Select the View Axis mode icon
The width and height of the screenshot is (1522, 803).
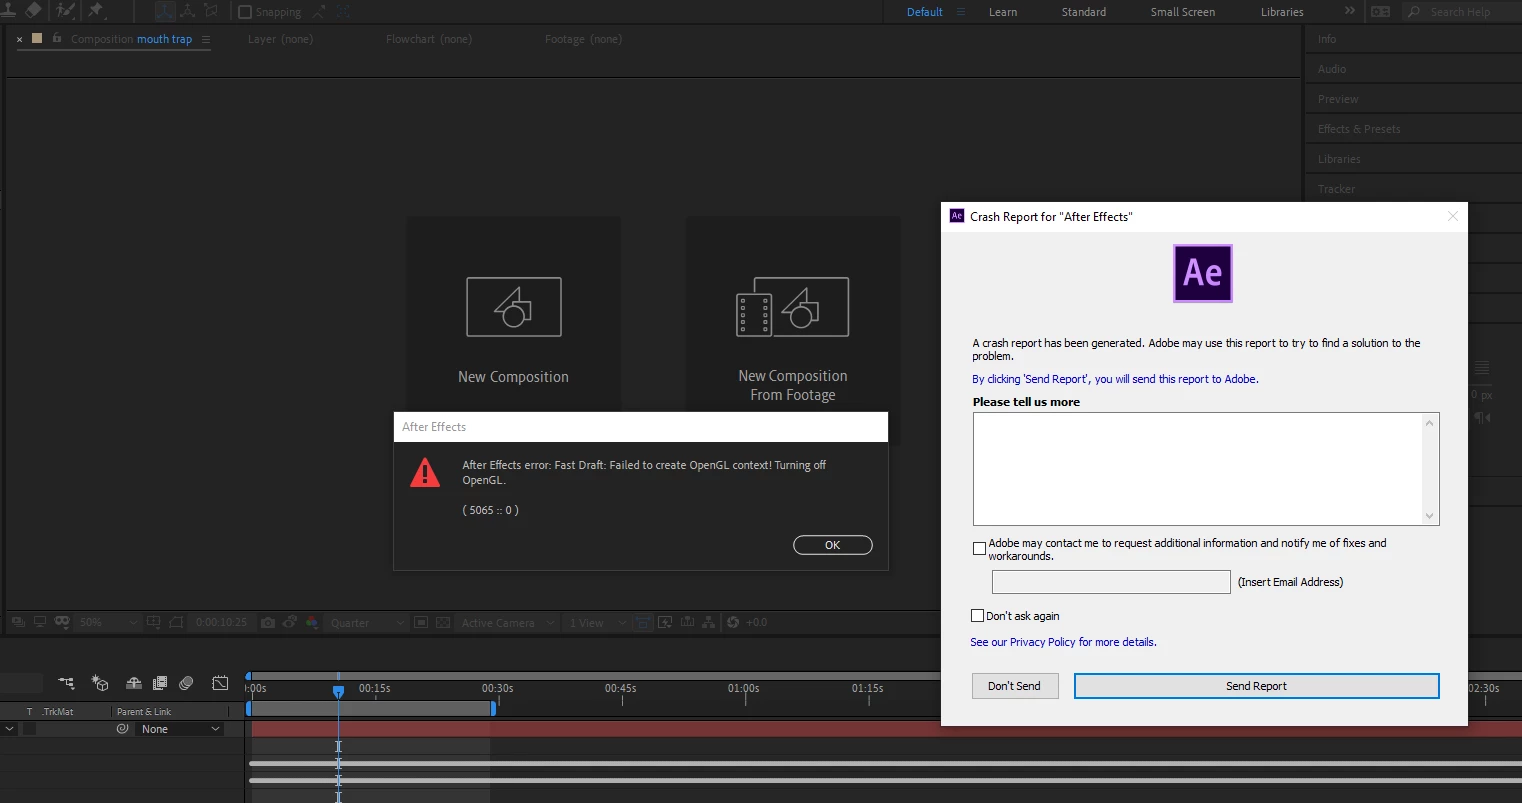[210, 11]
